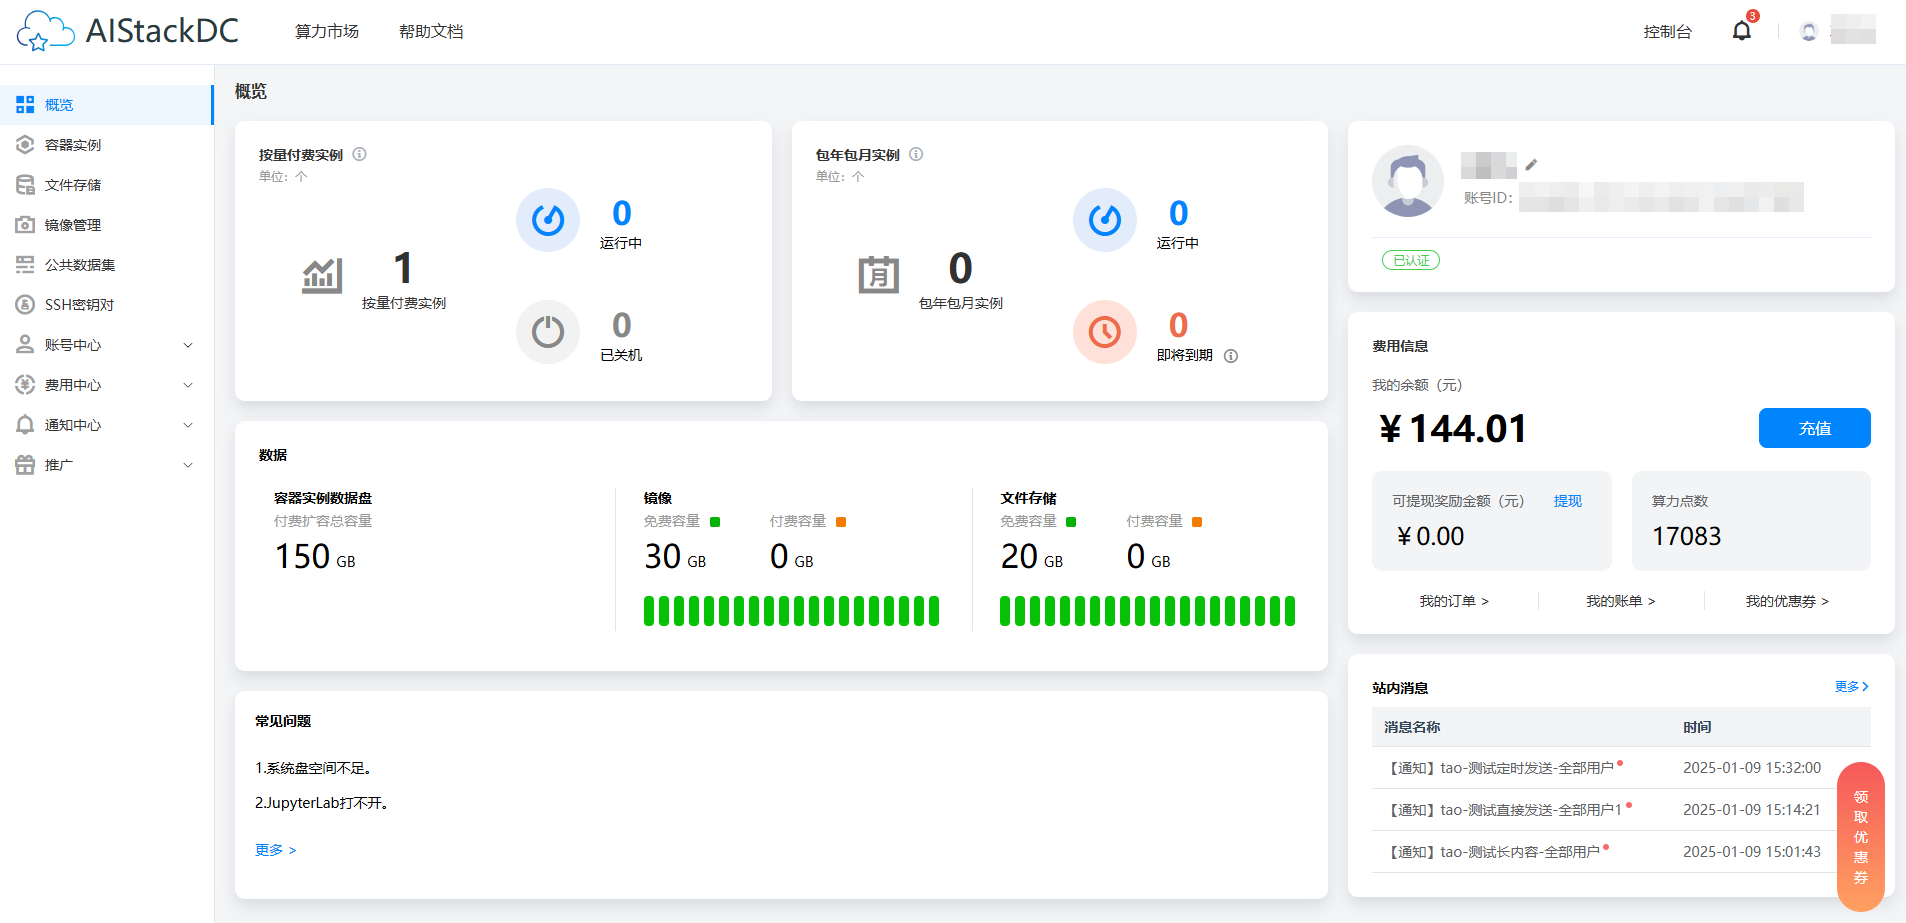The height and width of the screenshot is (923, 1906).
Task: Click the grey power icon for 已关机
Action: pos(548,332)
